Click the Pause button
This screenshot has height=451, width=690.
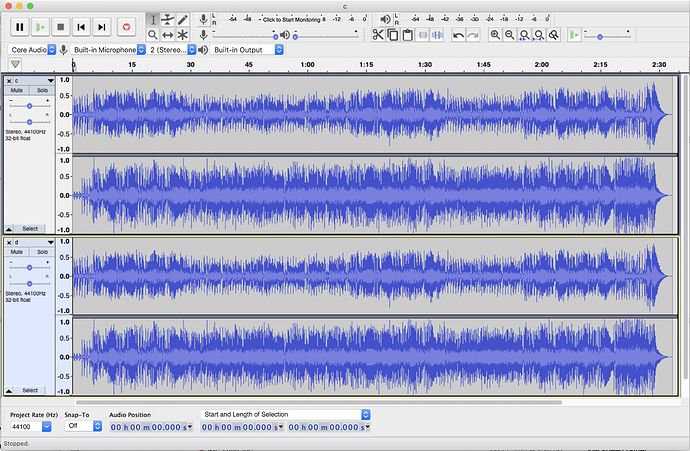20,27
